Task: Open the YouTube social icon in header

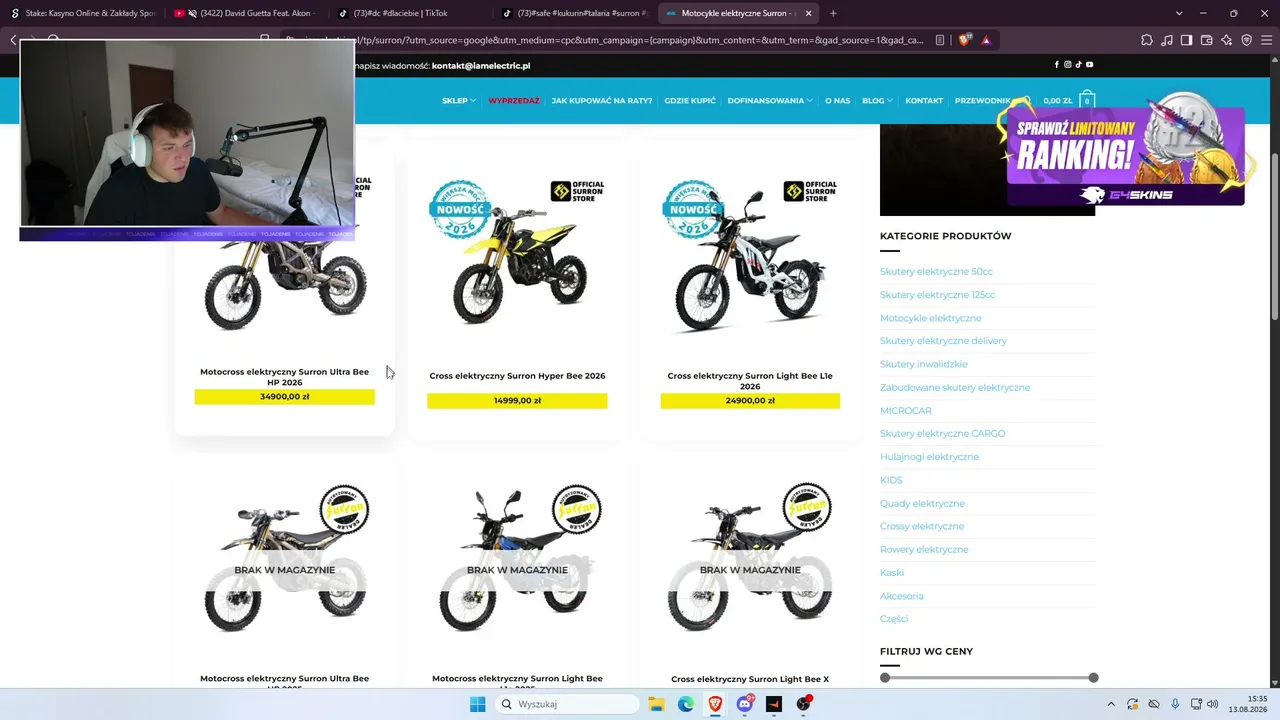Action: [1090, 65]
